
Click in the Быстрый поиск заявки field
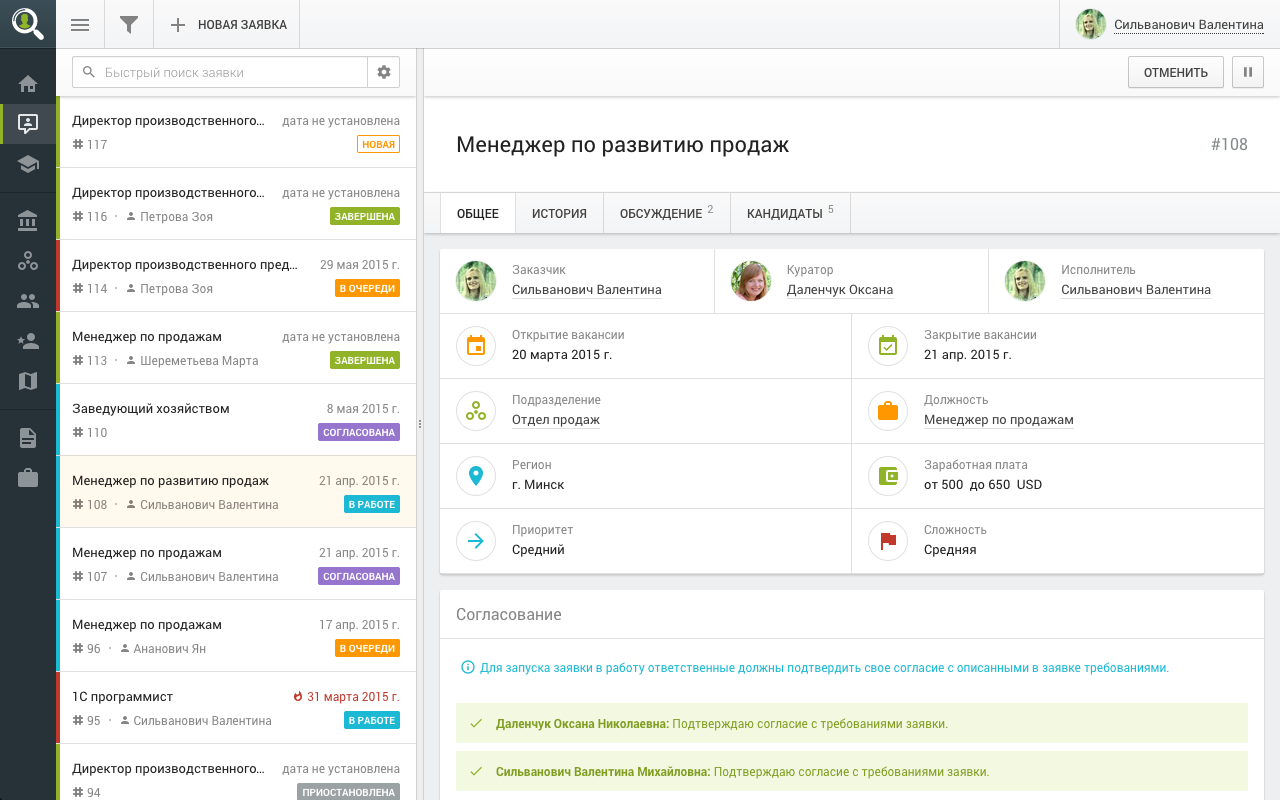230,72
